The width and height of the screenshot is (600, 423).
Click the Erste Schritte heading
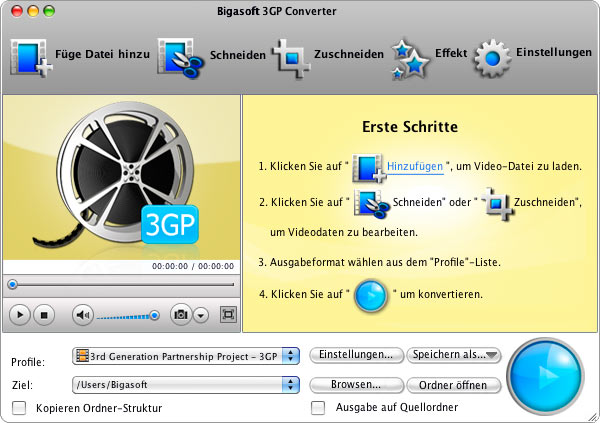point(410,127)
